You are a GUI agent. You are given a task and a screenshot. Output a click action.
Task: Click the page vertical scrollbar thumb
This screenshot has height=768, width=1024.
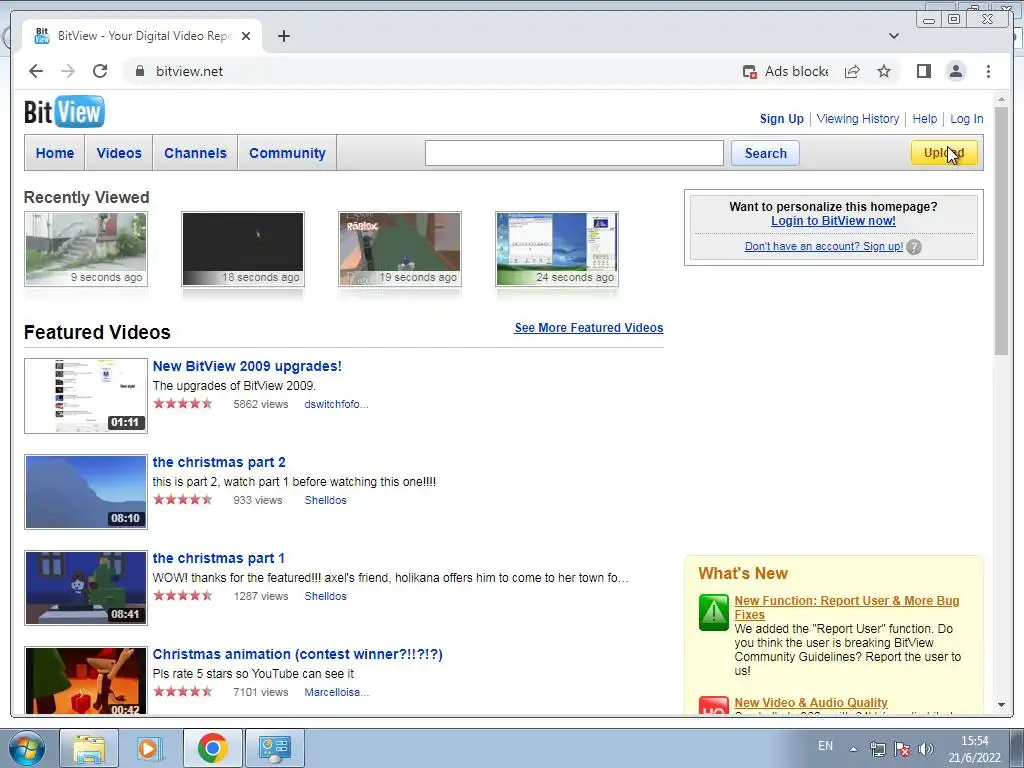(x=1001, y=231)
